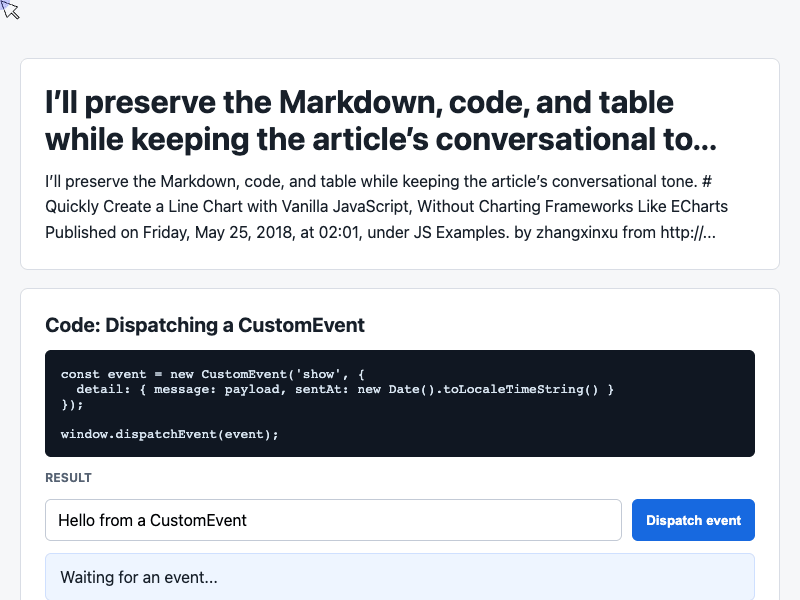Image resolution: width=800 pixels, height=600 pixels.
Task: Click the 'Waiting for an event...' status box
Action: 399,577
